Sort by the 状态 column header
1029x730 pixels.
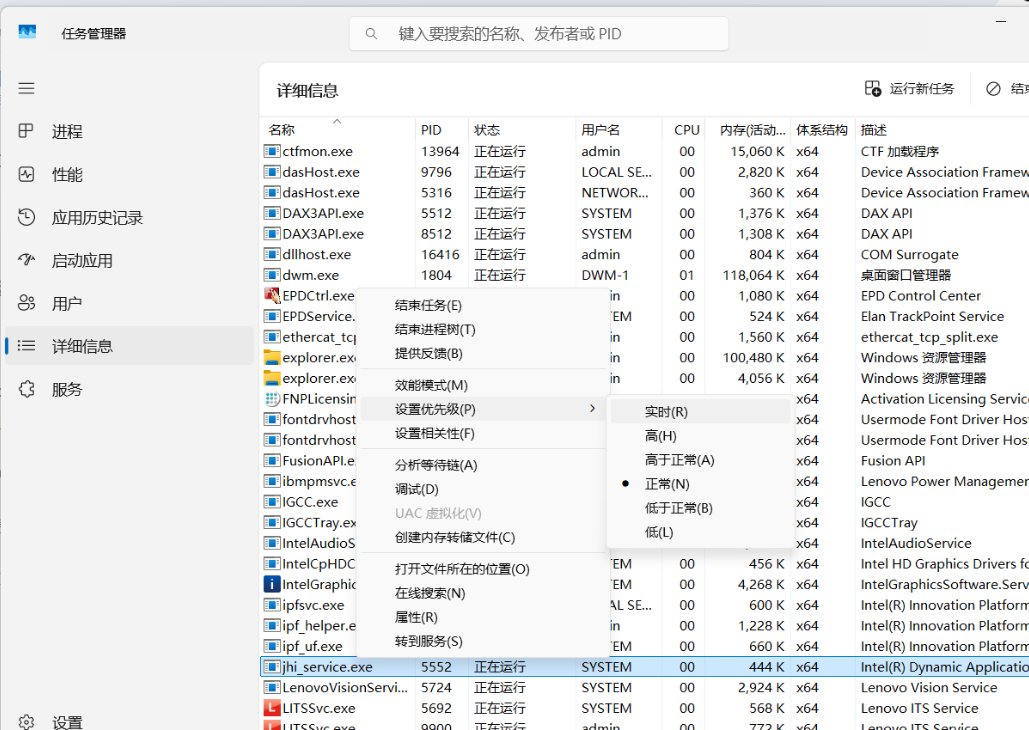coord(522,130)
